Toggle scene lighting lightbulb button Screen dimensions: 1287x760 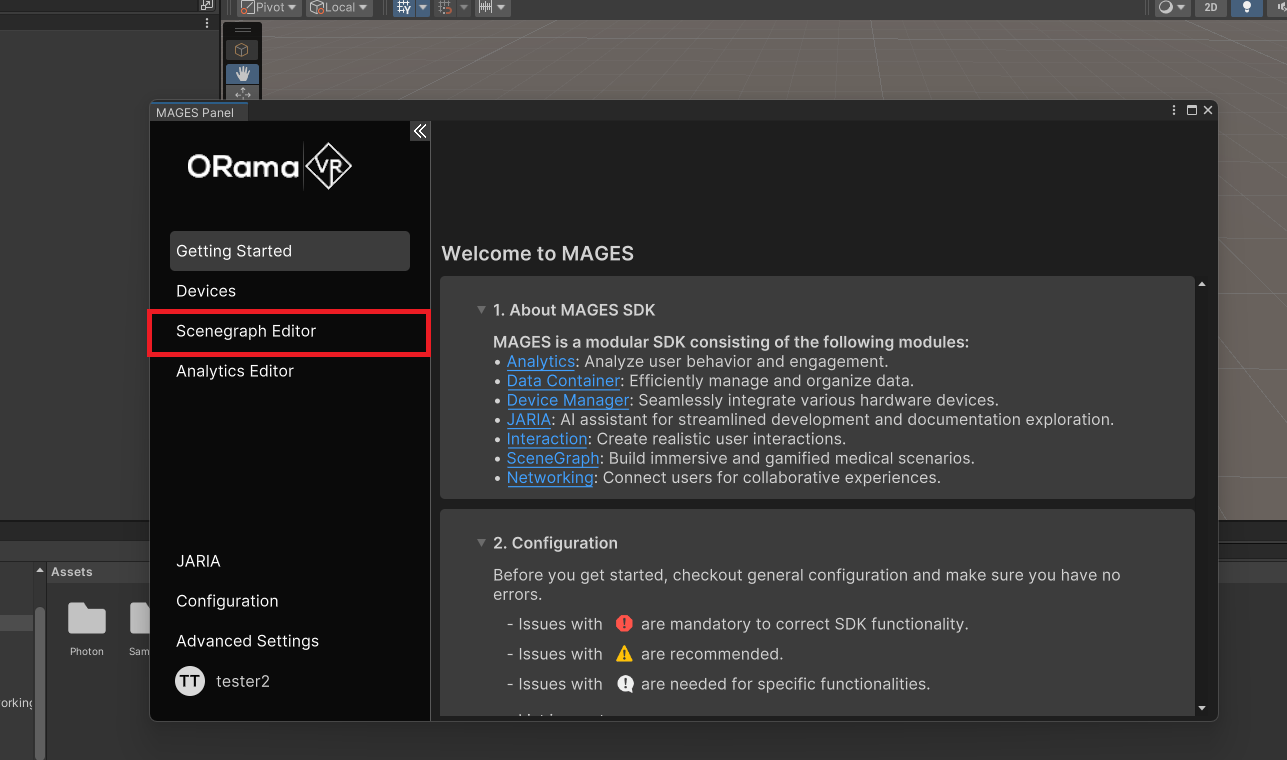(x=1246, y=7)
